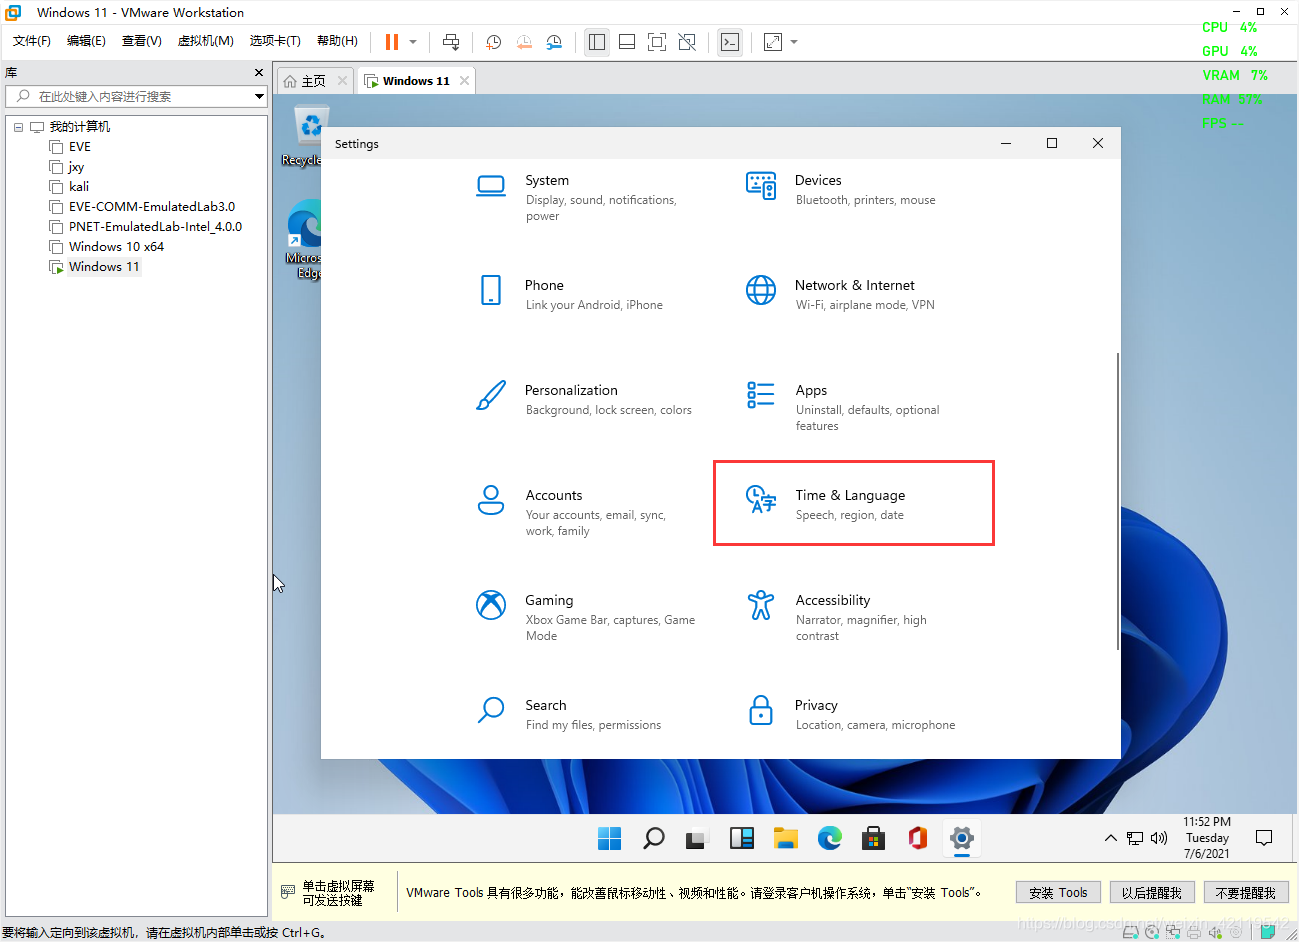
Task: Send Ctrl+Alt+Del to the virtual machine
Action: [x=451, y=42]
